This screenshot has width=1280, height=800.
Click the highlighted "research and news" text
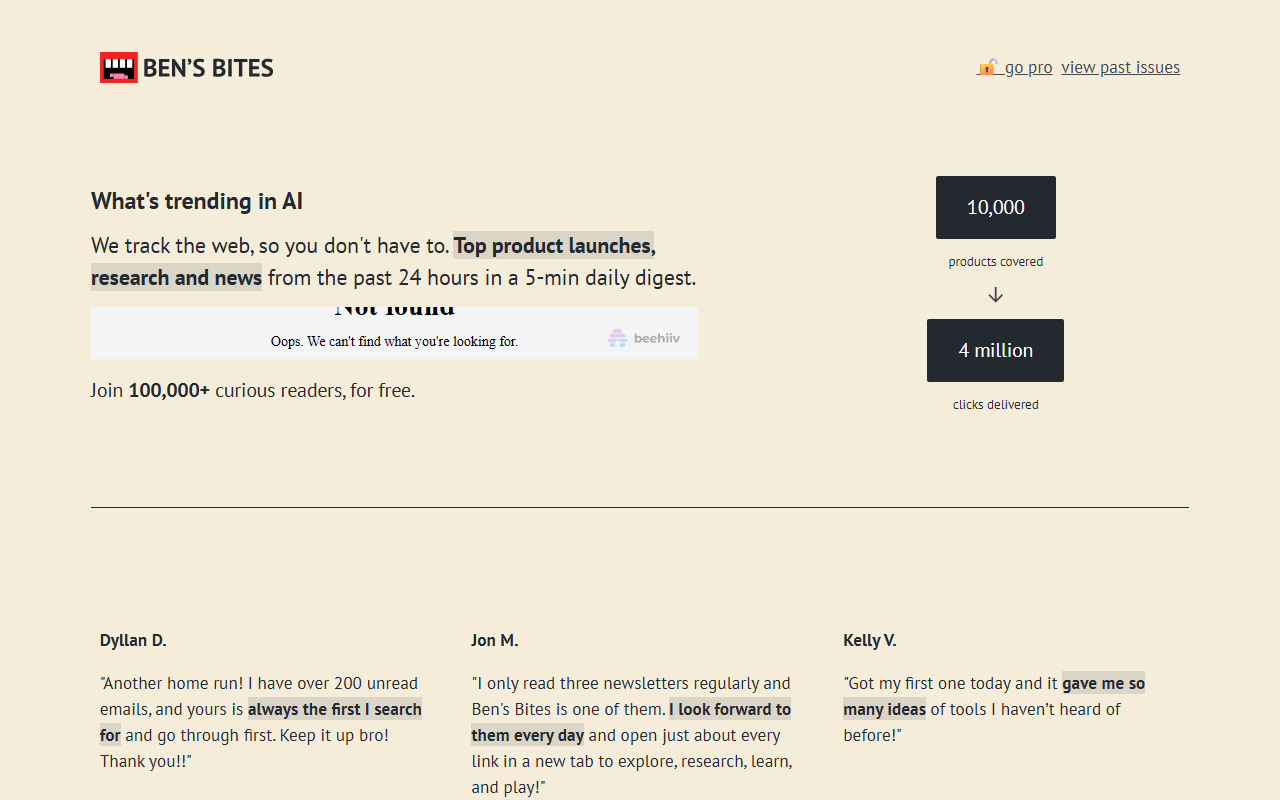coord(176,278)
